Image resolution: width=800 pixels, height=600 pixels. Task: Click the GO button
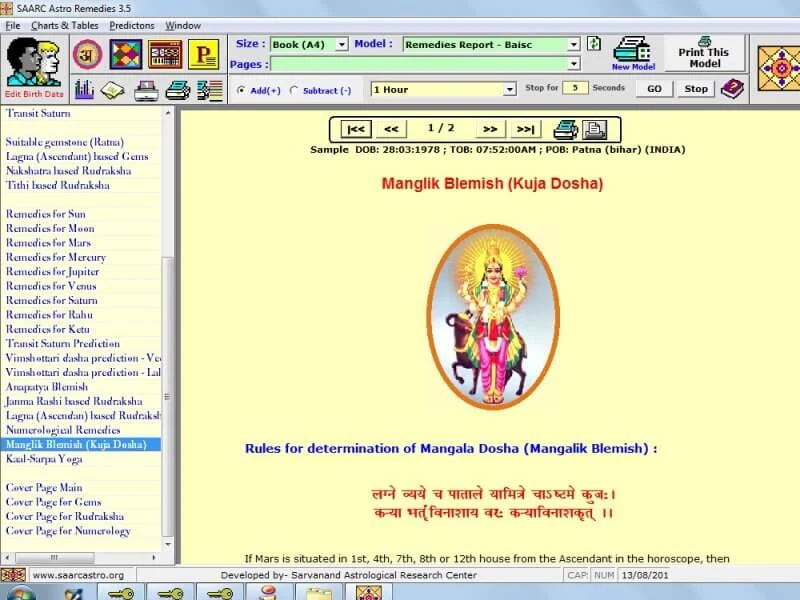(654, 89)
